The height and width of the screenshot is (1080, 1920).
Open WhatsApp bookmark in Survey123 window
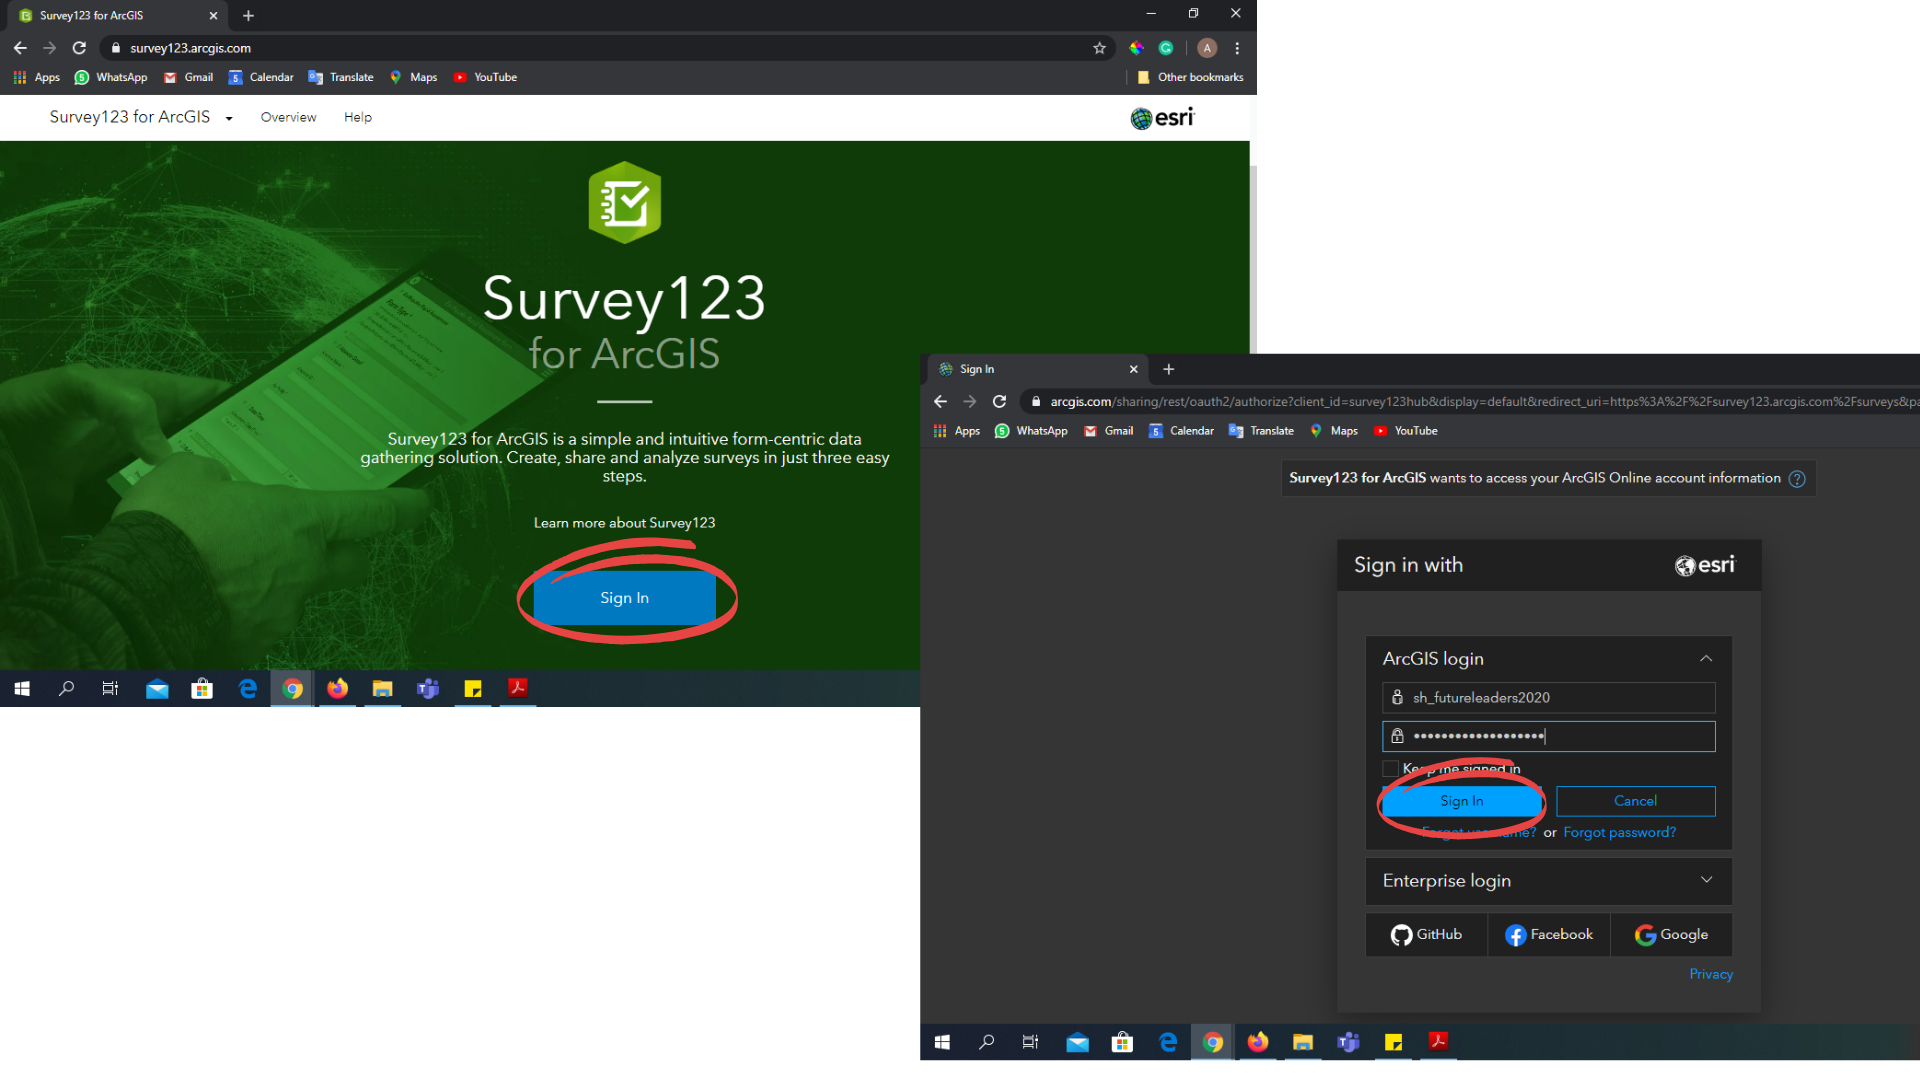(111, 77)
